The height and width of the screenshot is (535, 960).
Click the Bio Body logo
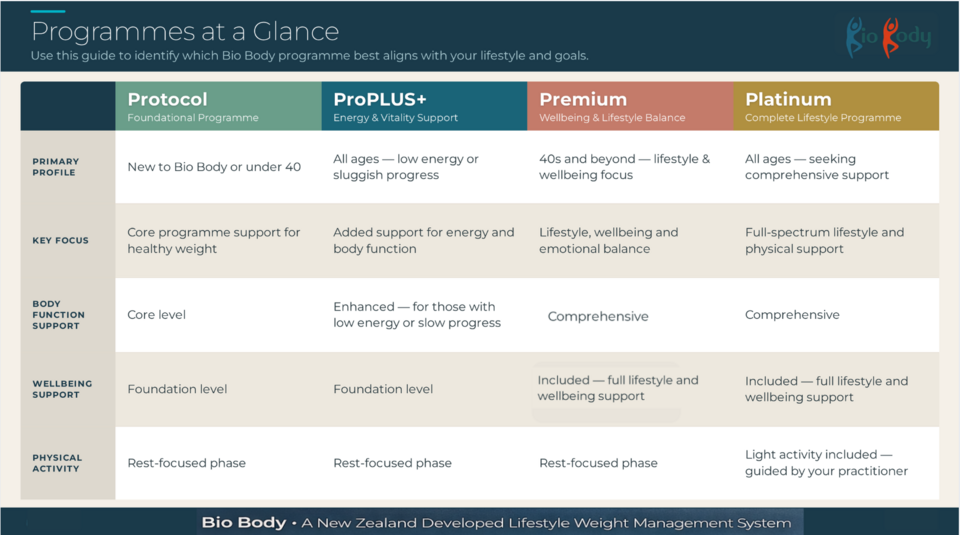tap(887, 37)
